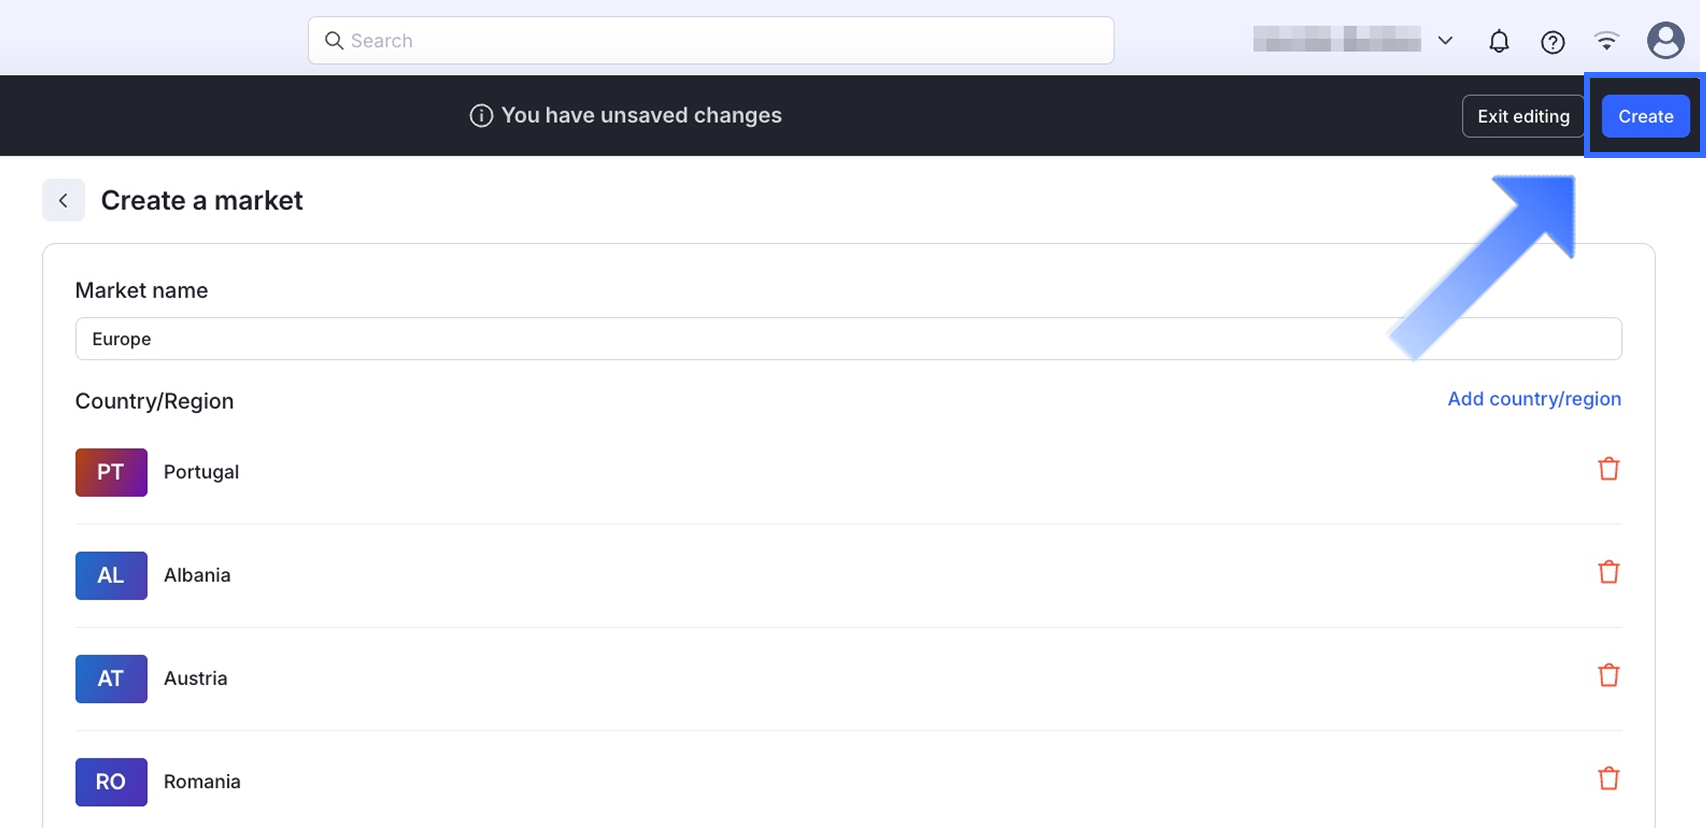Click the PT country badge
This screenshot has height=828, width=1706.
coord(111,473)
